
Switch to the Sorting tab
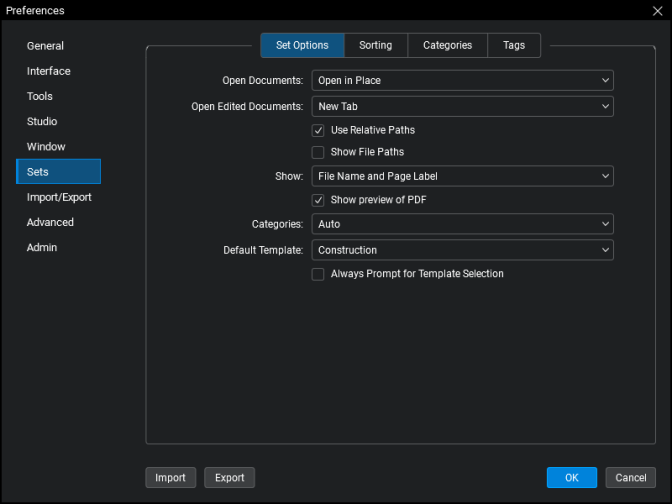[x=376, y=45]
